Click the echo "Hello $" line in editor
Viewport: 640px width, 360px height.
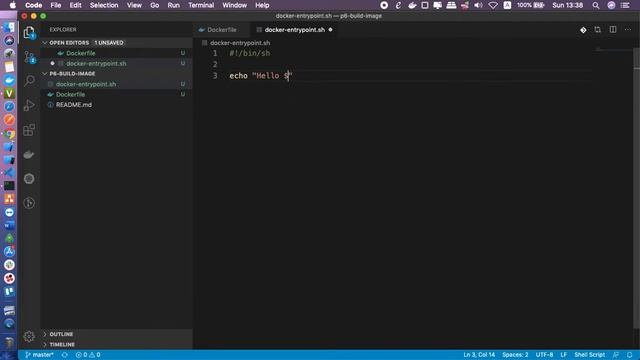[x=261, y=76]
